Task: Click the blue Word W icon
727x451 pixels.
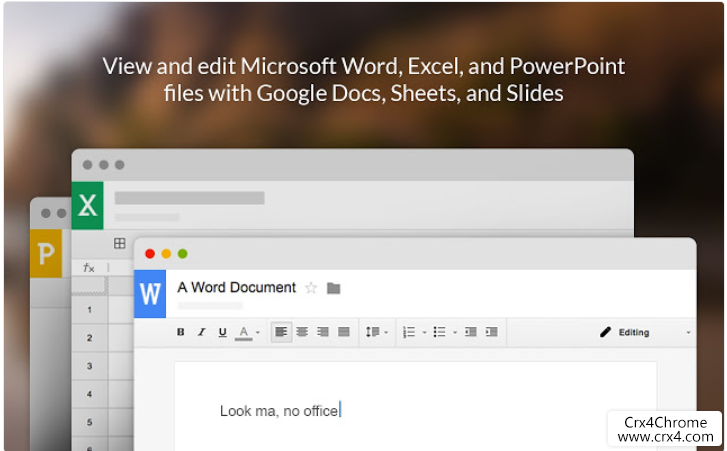Action: coord(150,294)
